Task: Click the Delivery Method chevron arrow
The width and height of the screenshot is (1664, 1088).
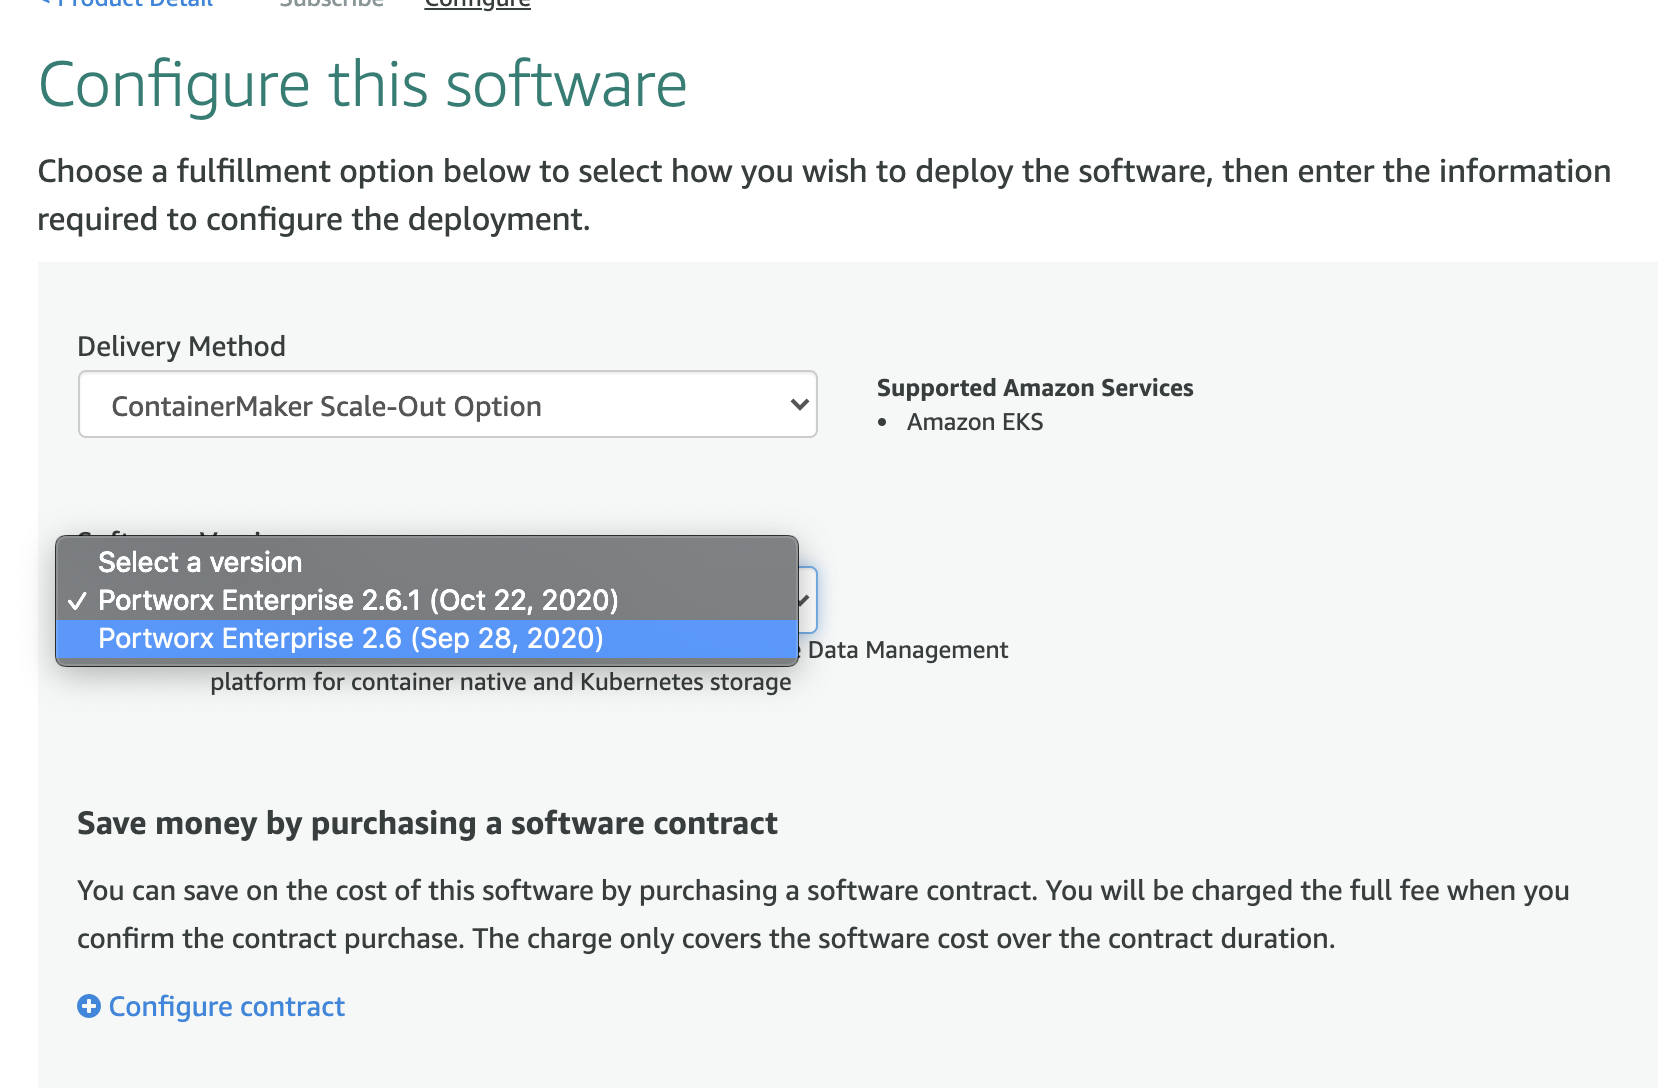Action: click(x=799, y=405)
